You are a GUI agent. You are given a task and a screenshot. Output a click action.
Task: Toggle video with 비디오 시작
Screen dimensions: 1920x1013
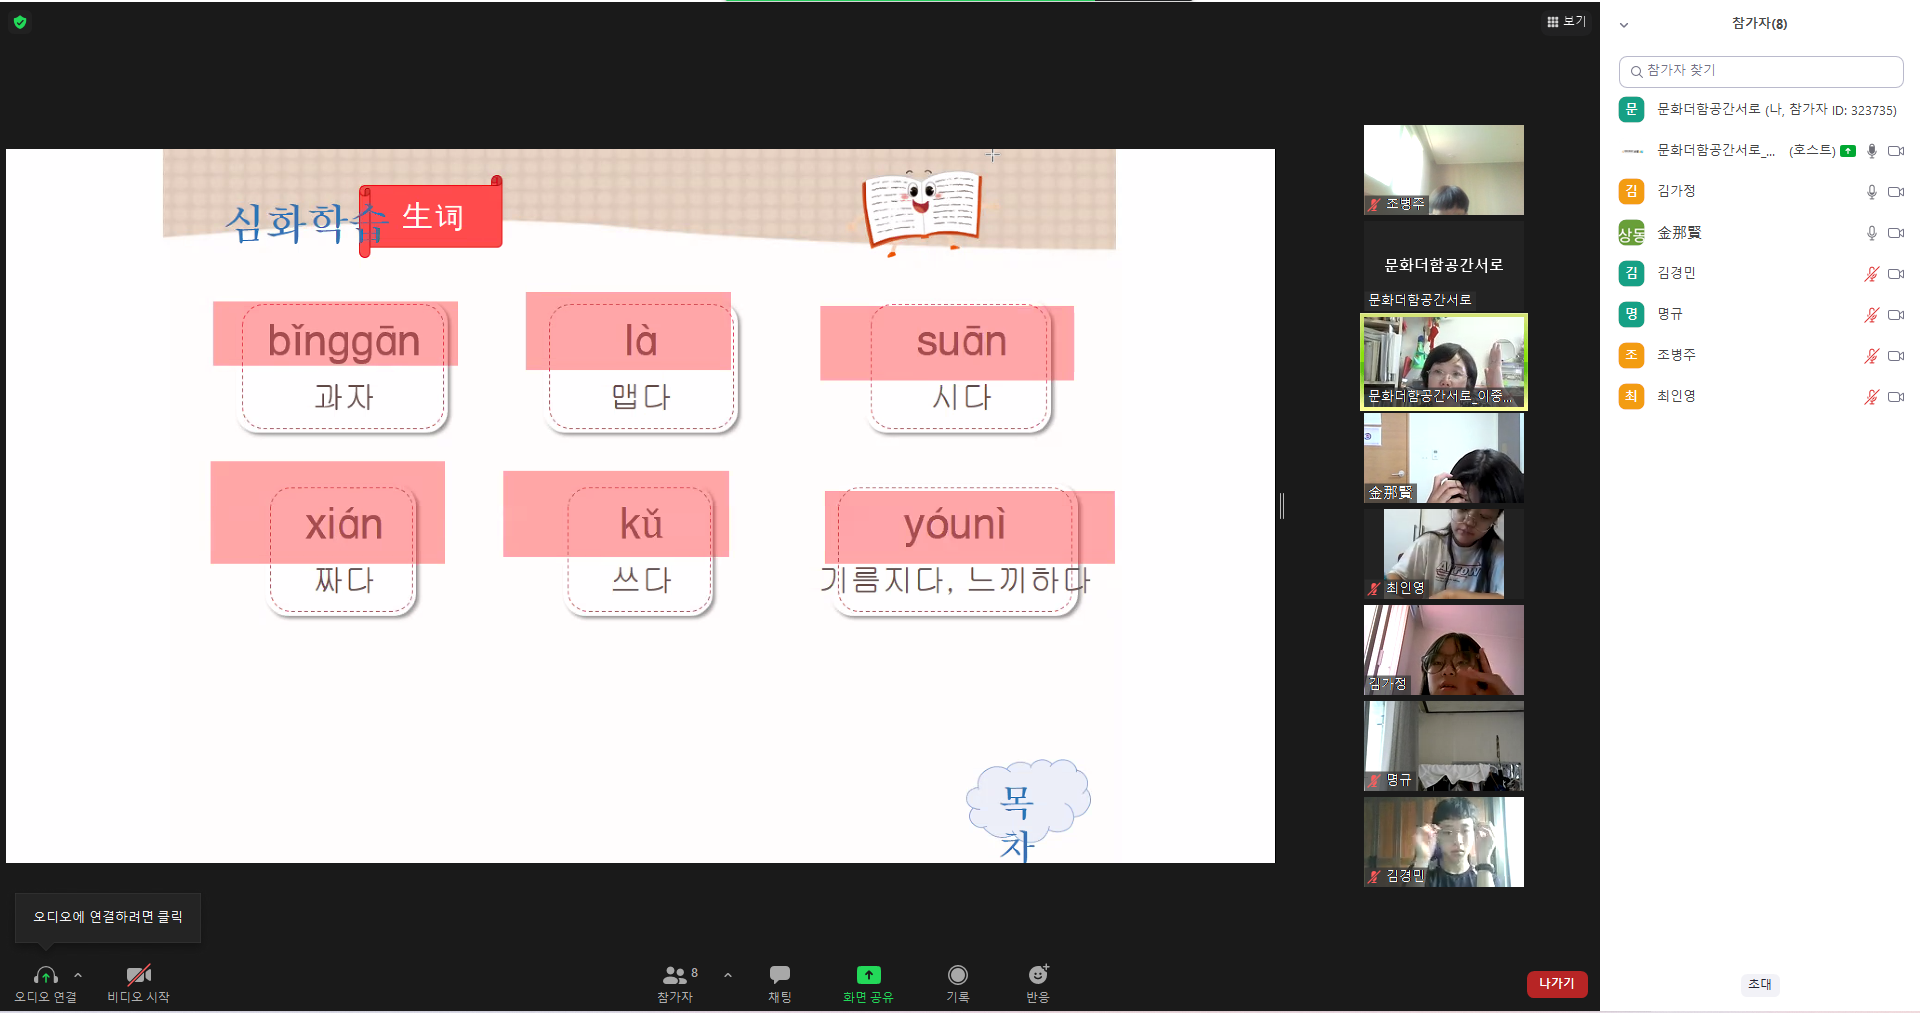[x=138, y=981]
